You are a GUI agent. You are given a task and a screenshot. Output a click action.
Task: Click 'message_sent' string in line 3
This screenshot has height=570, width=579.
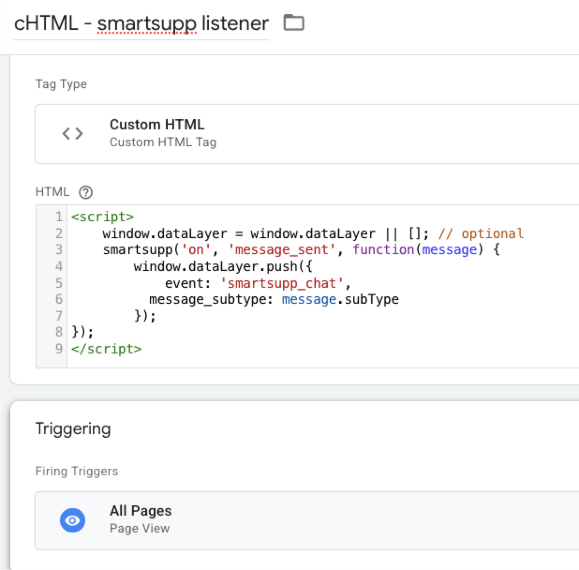282,250
